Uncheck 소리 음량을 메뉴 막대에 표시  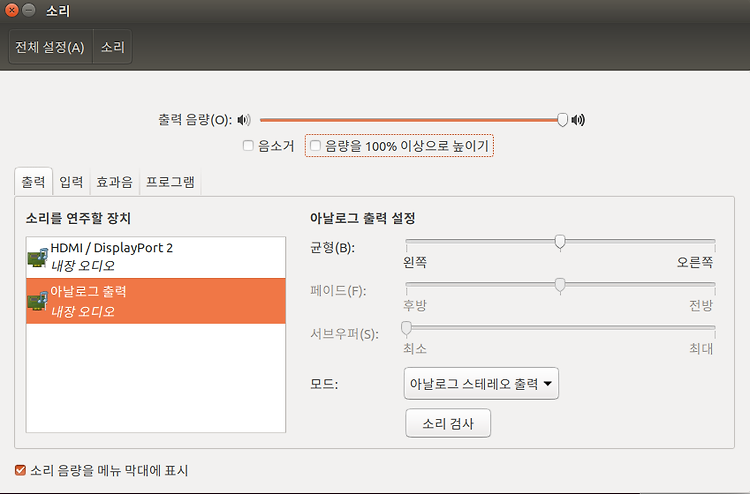20,470
